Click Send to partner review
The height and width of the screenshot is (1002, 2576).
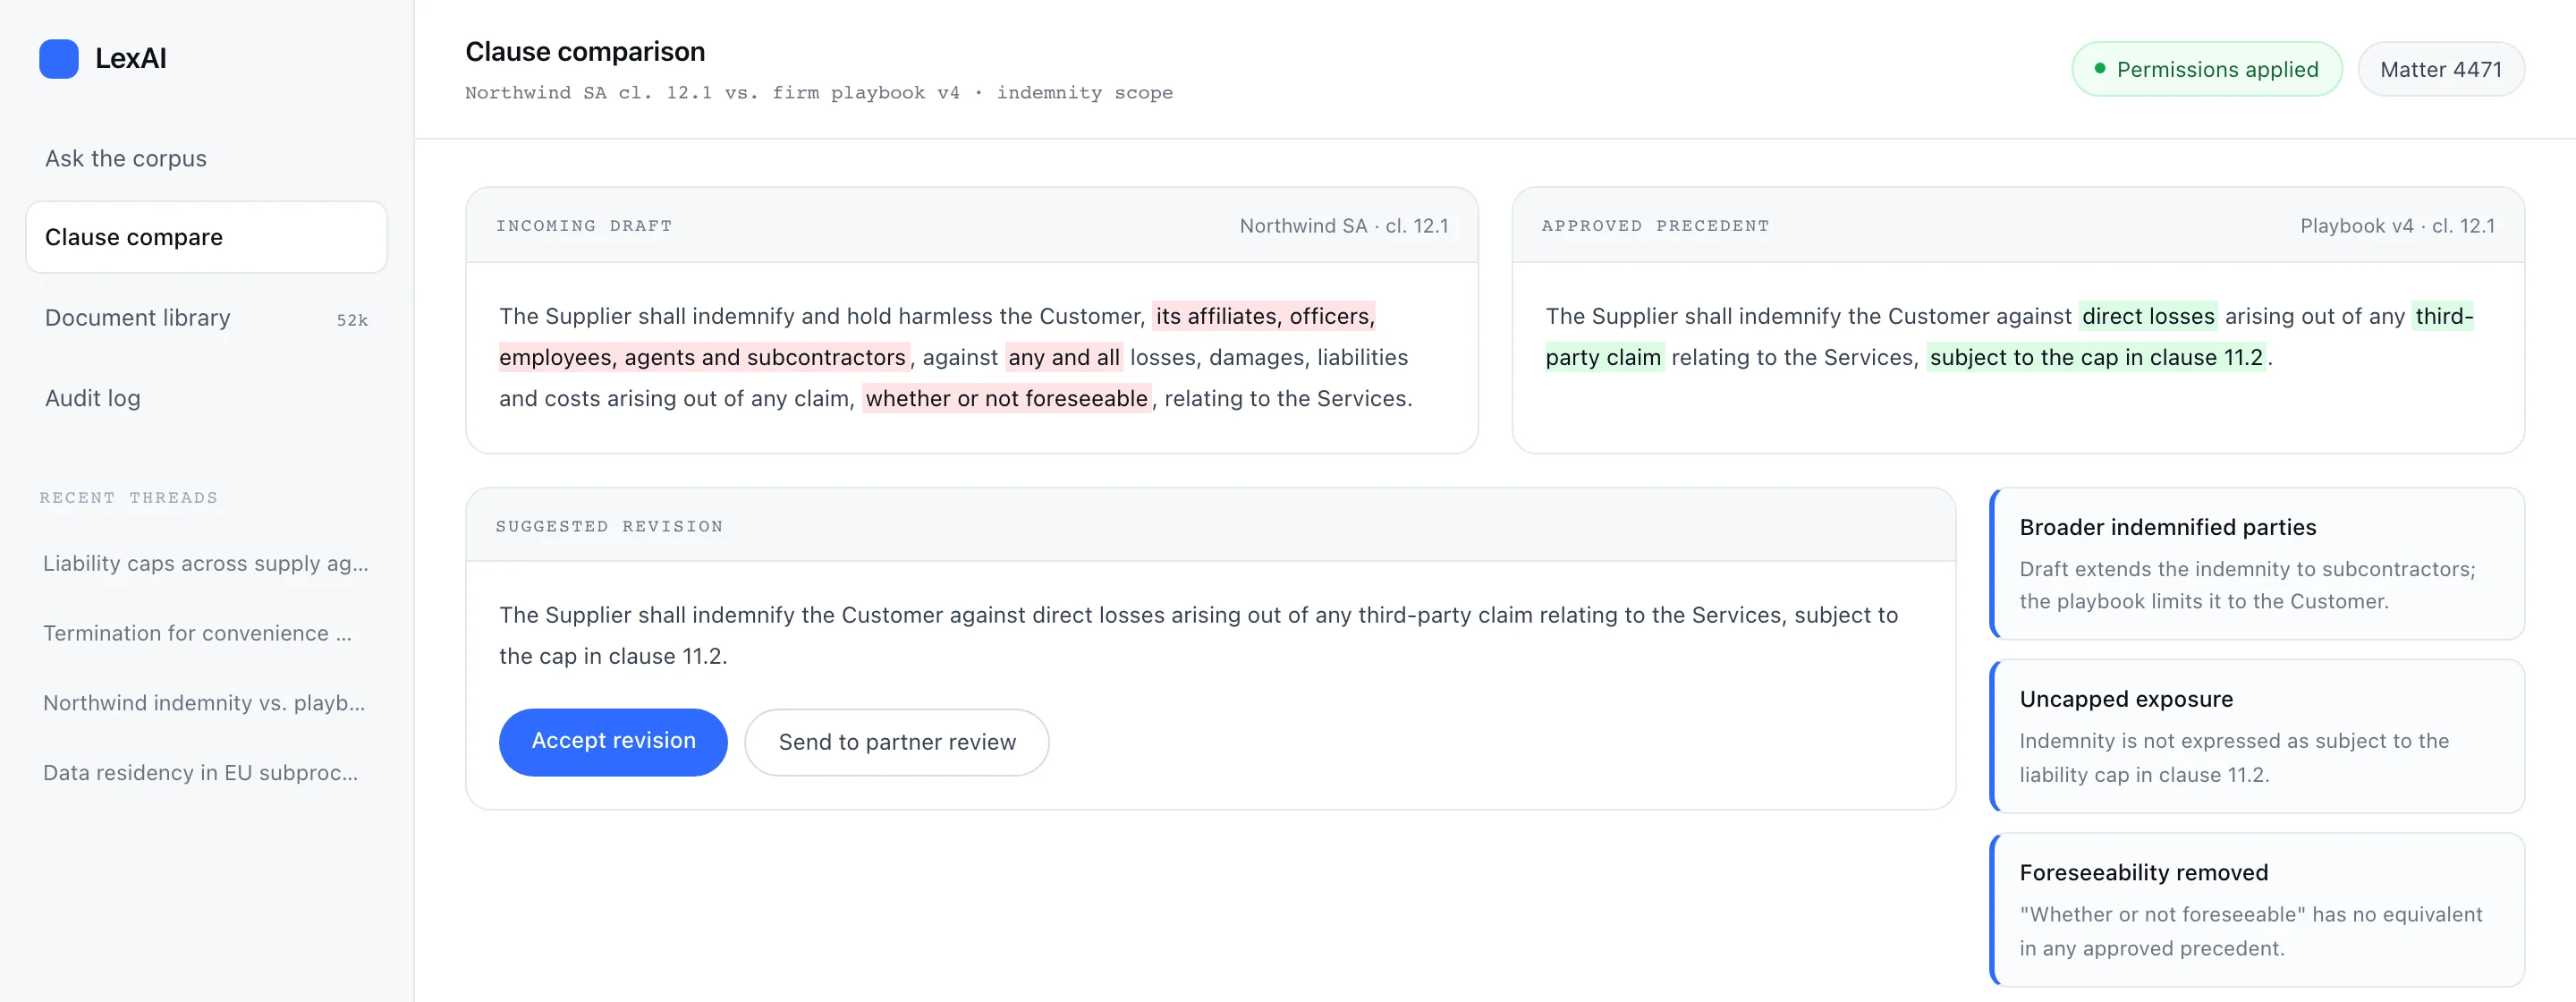pos(896,742)
